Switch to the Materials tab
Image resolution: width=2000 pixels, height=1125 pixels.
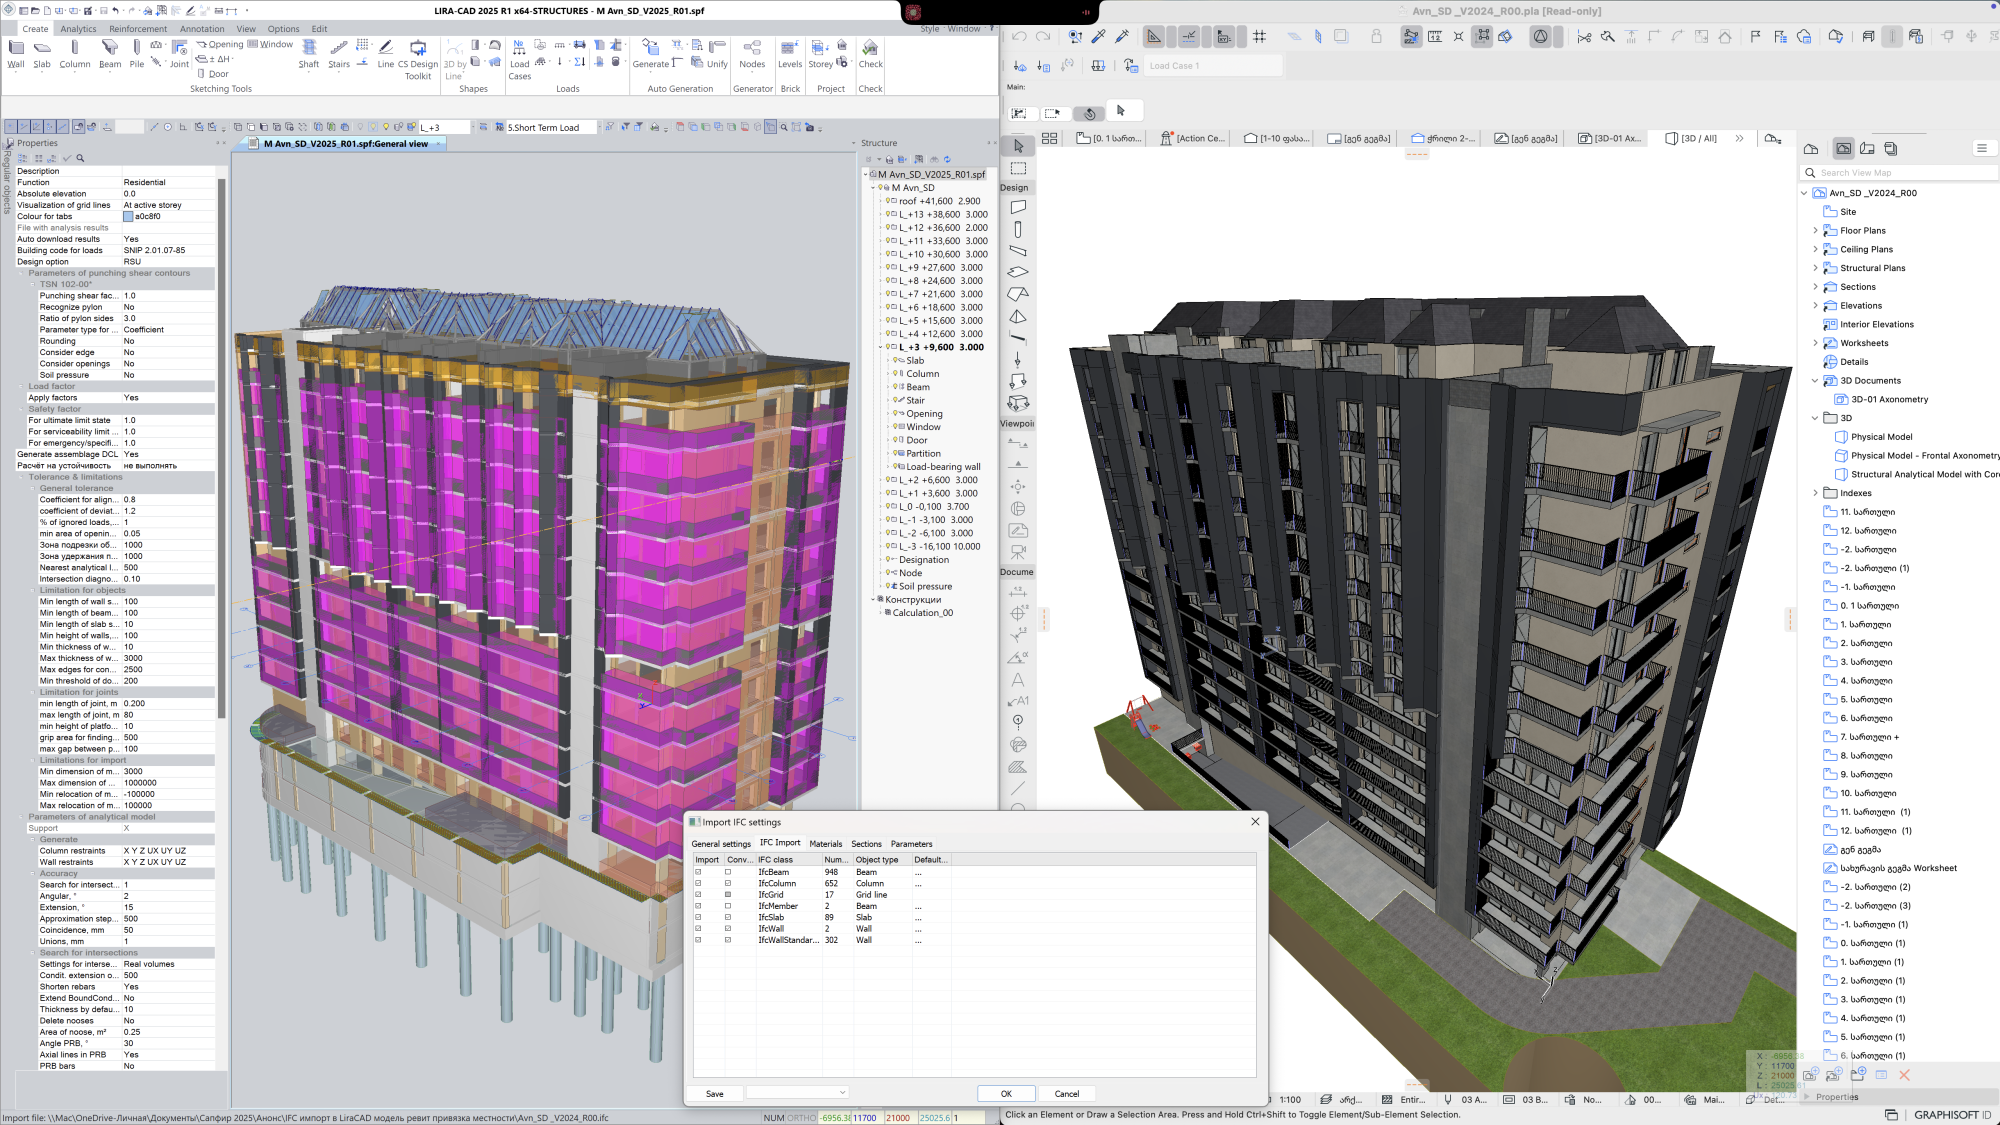(825, 844)
